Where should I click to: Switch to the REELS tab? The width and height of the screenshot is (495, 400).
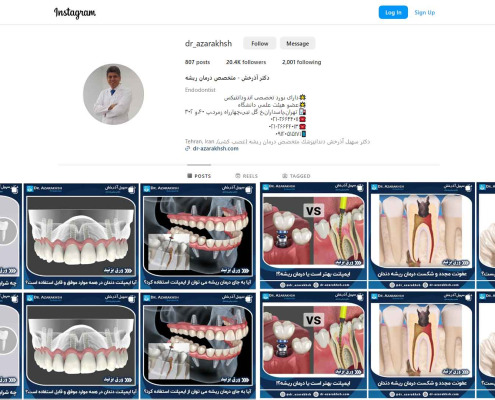(x=246, y=176)
